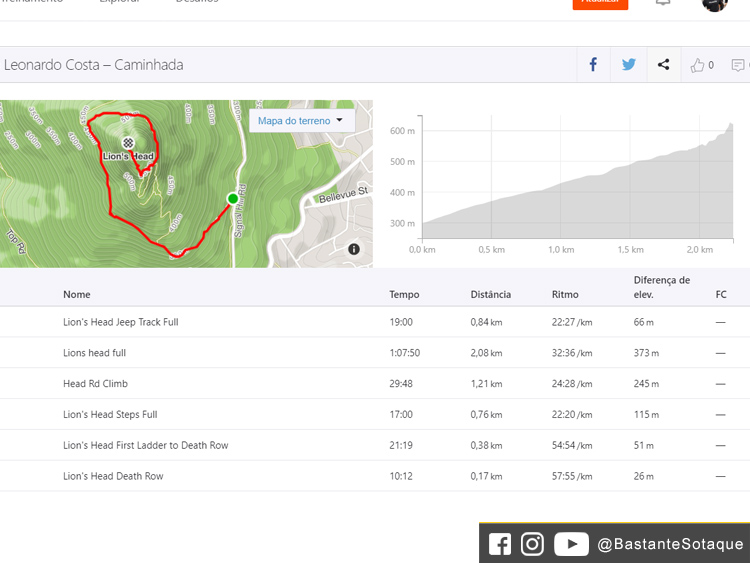This screenshot has height=563, width=750.
Task: Click the green start marker on map
Action: [x=233, y=199]
